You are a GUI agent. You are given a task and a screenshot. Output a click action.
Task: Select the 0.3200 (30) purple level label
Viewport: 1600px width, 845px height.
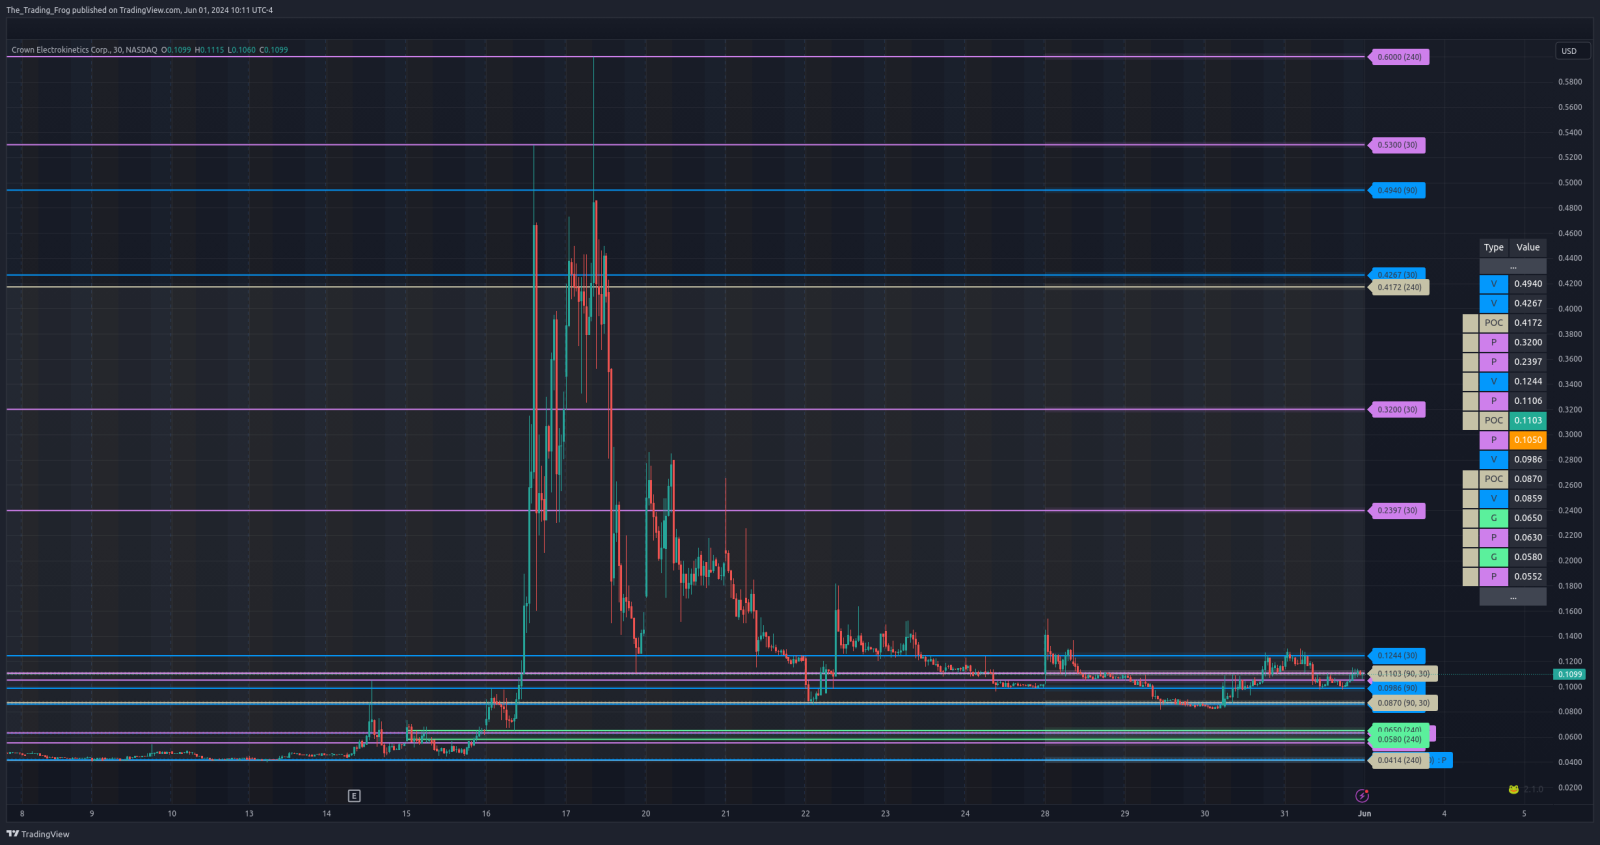1398,409
